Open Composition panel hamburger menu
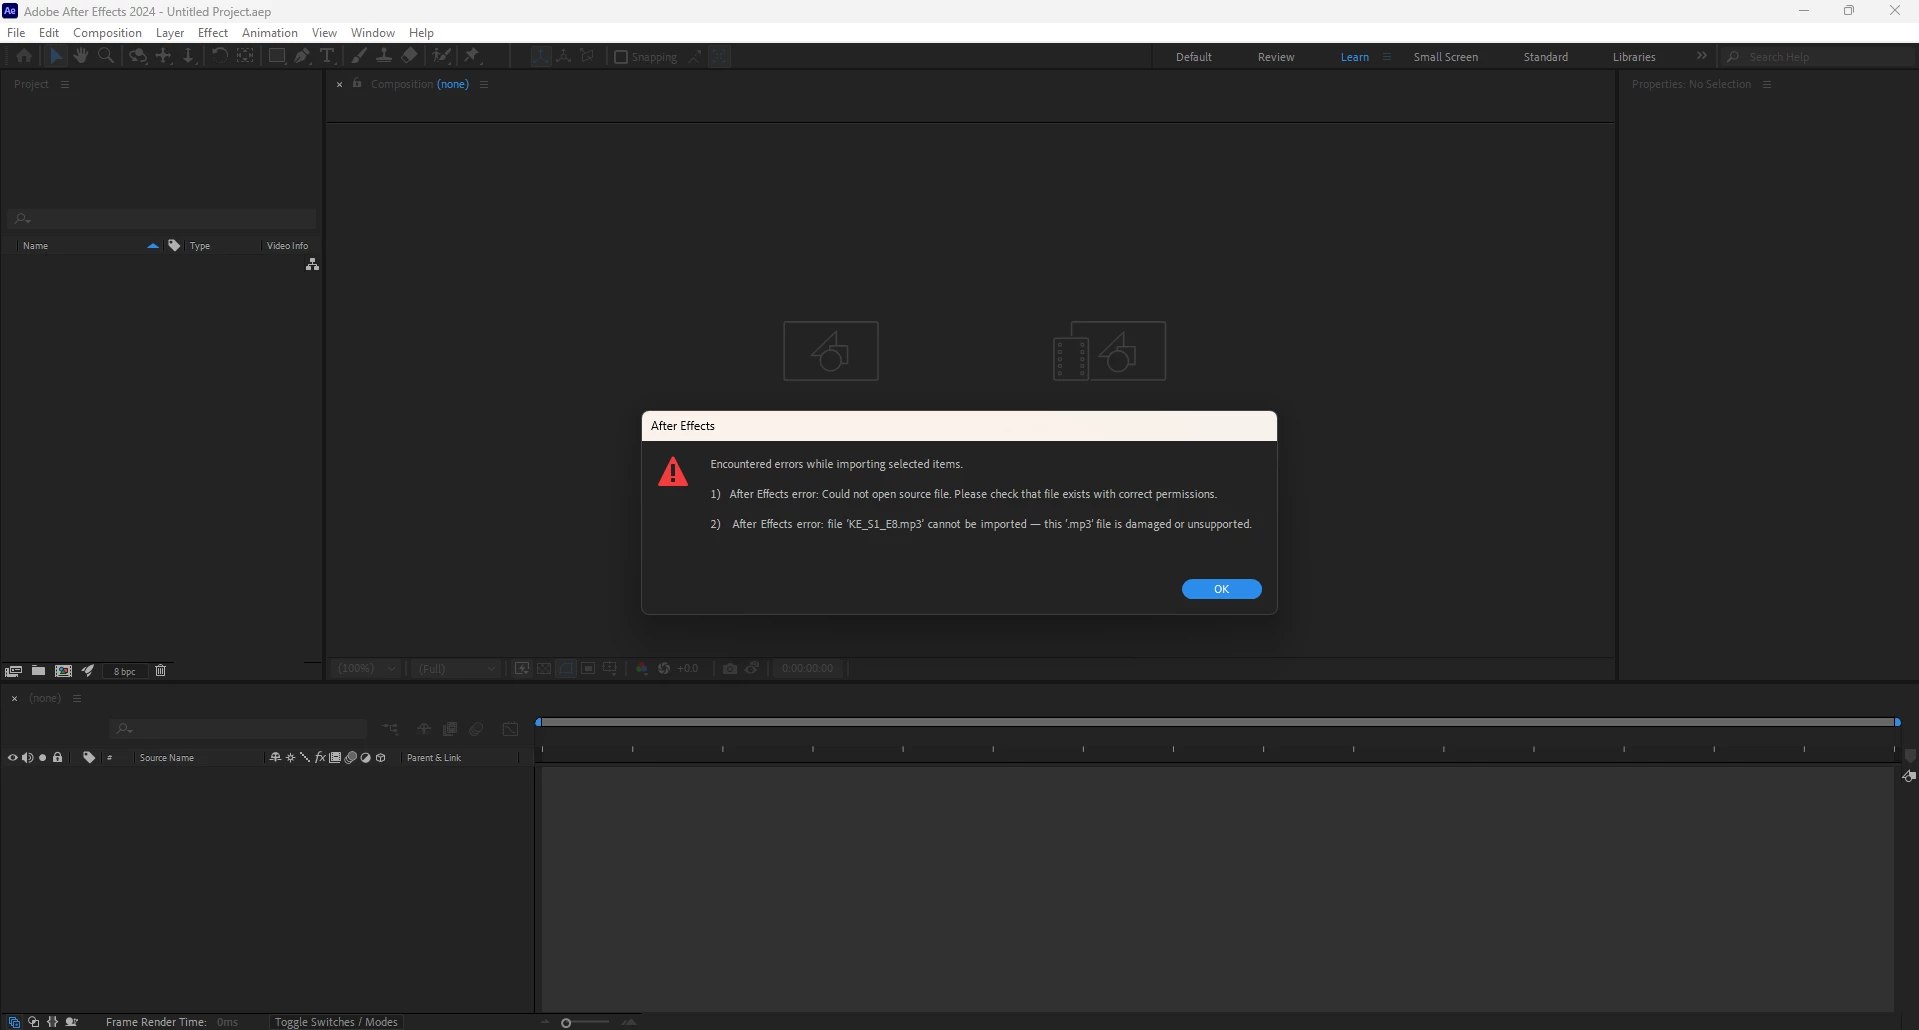Image resolution: width=1919 pixels, height=1030 pixels. pos(484,84)
